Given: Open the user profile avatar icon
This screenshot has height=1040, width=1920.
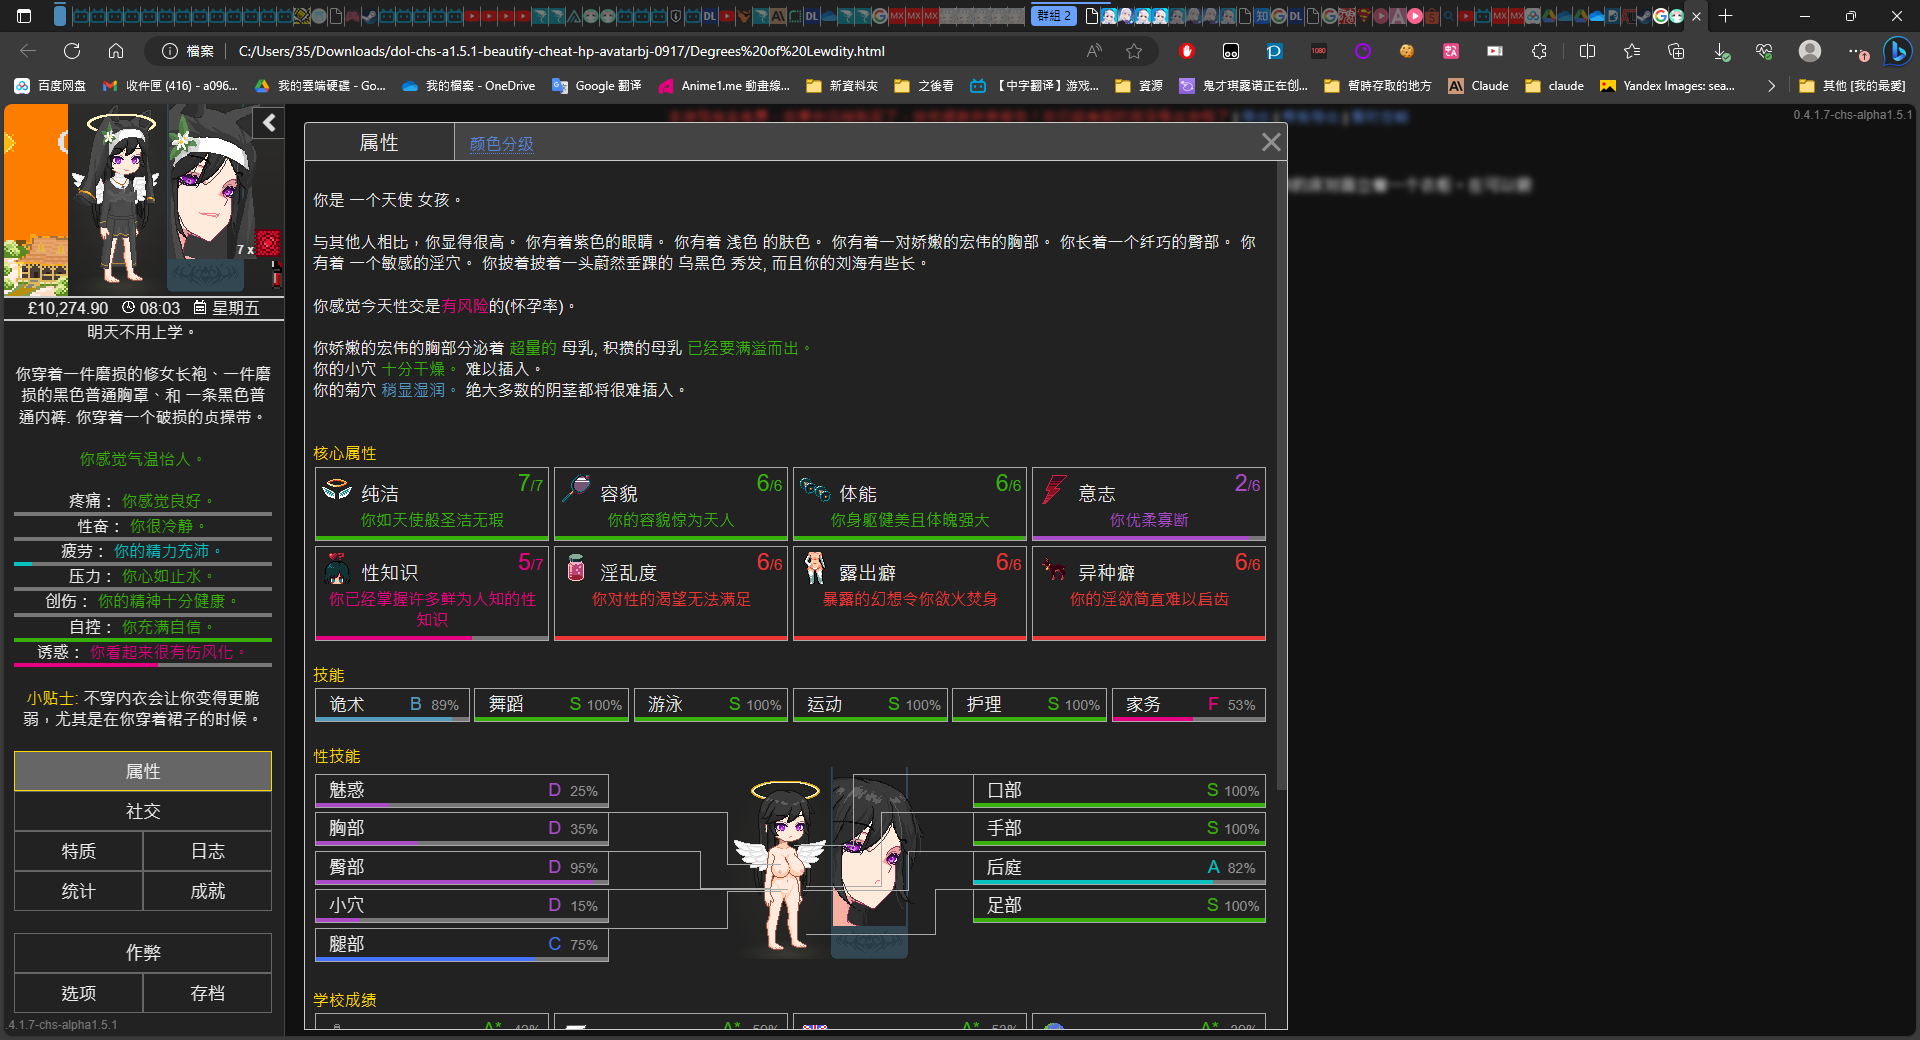Looking at the screenshot, I should pyautogui.click(x=1809, y=51).
